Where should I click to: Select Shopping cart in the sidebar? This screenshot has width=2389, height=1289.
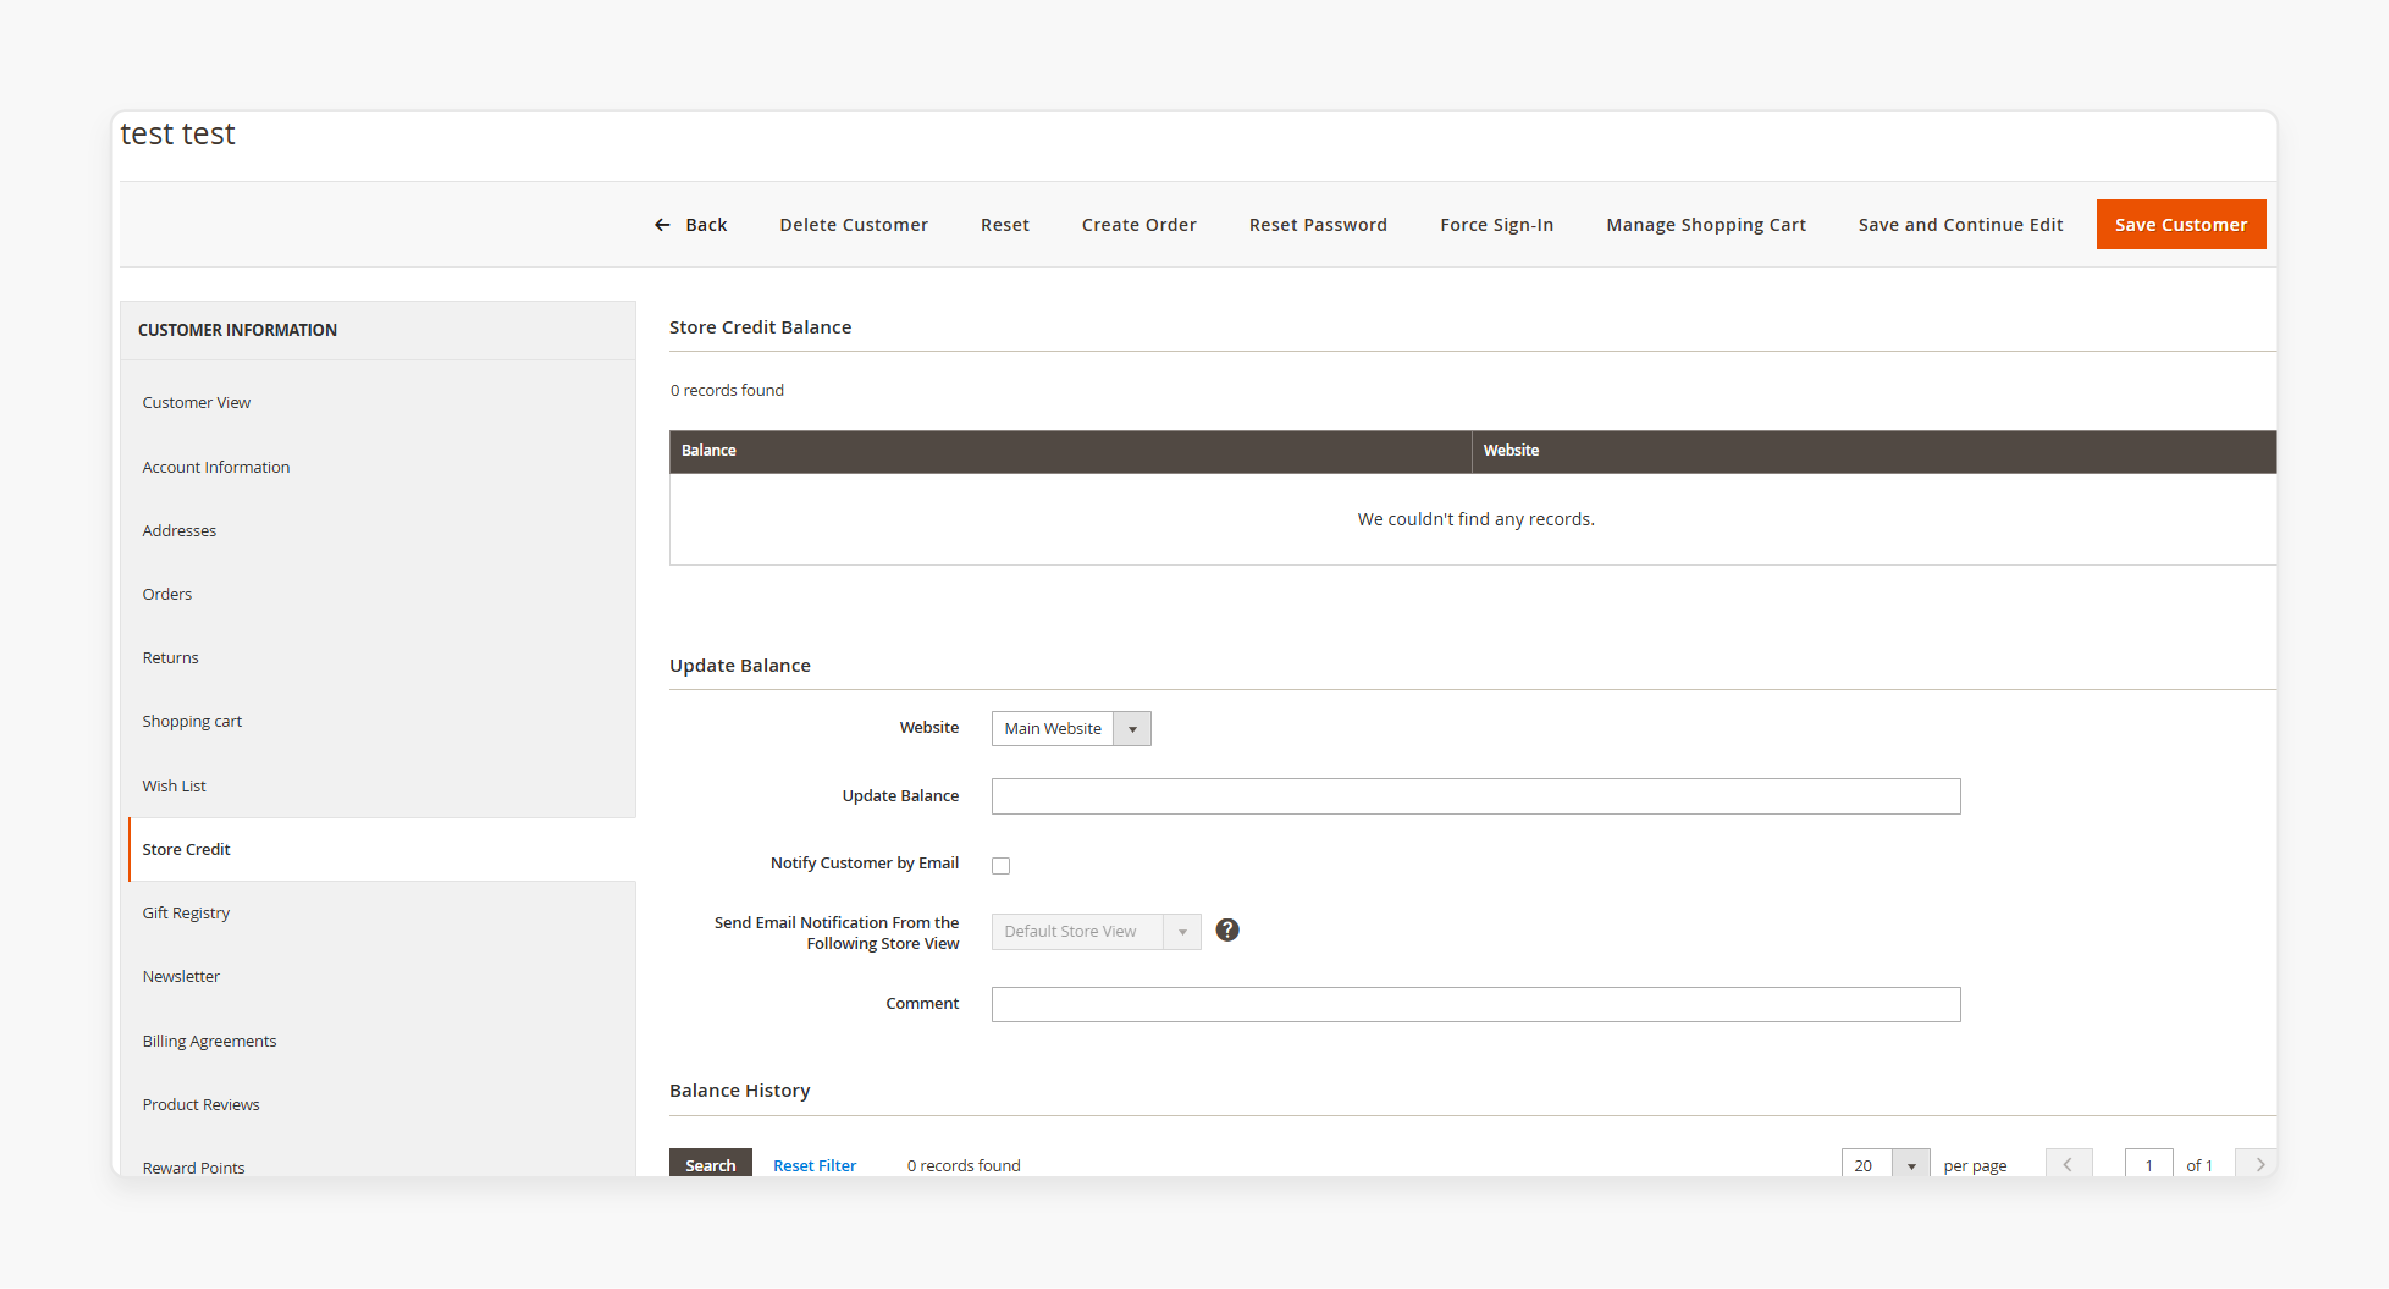pyautogui.click(x=192, y=721)
